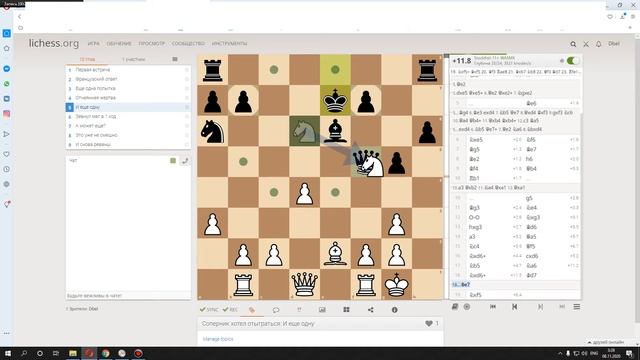Open the ИНСТРУМЕНТЫ menu

pos(229,44)
